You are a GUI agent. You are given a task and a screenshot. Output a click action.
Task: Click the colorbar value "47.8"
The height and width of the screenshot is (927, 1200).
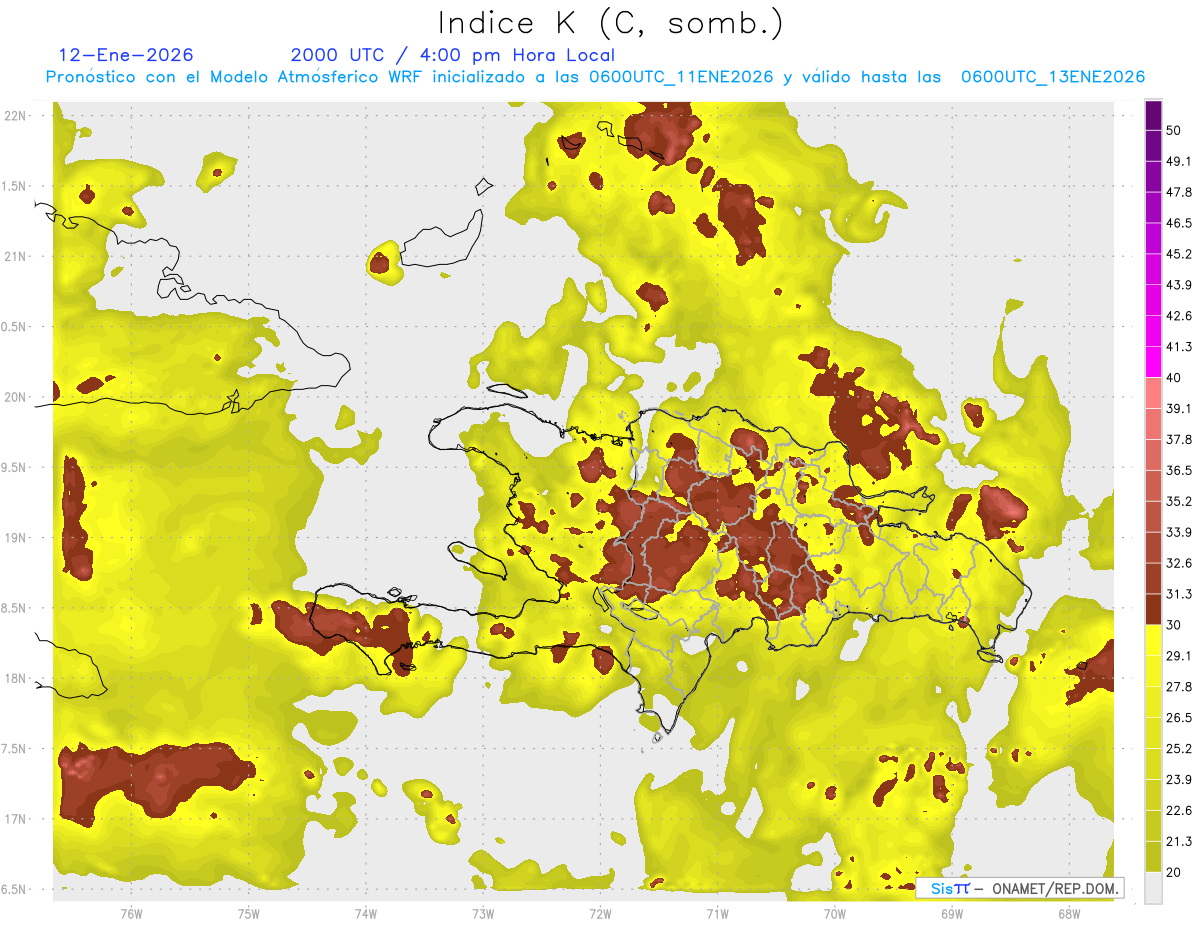point(1179,193)
